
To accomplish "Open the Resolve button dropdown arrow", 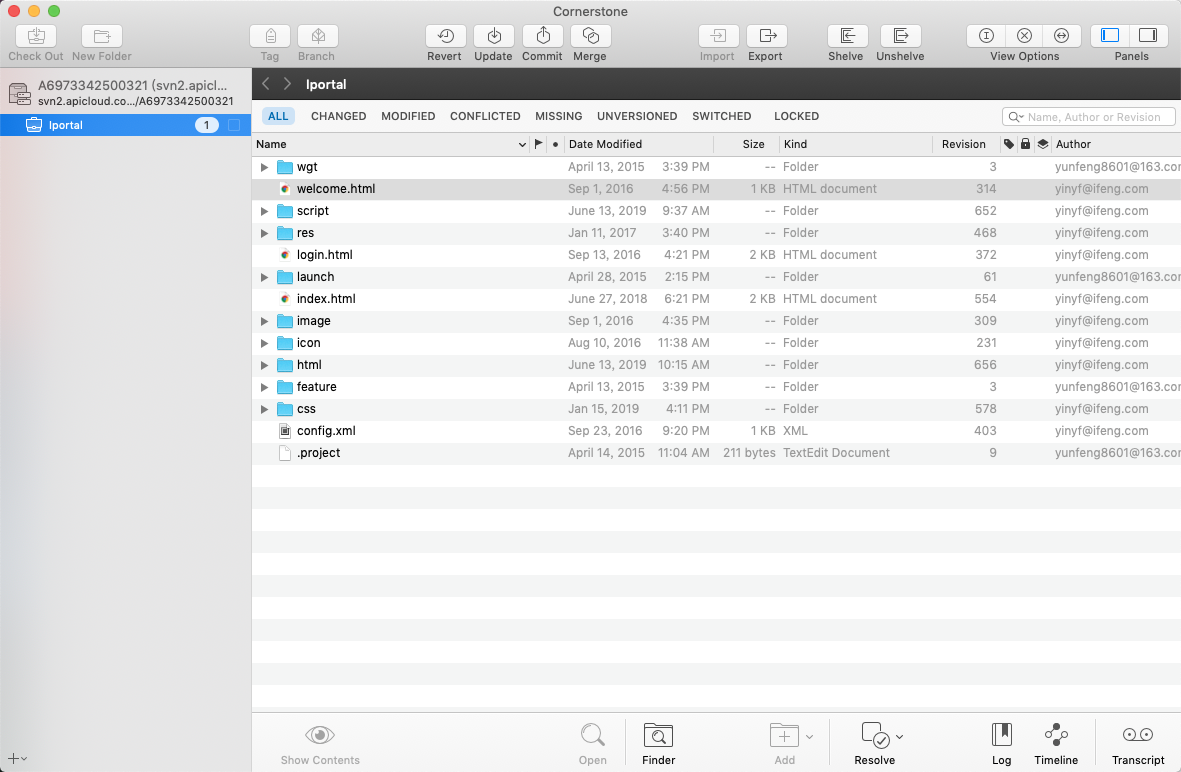I will (900, 737).
